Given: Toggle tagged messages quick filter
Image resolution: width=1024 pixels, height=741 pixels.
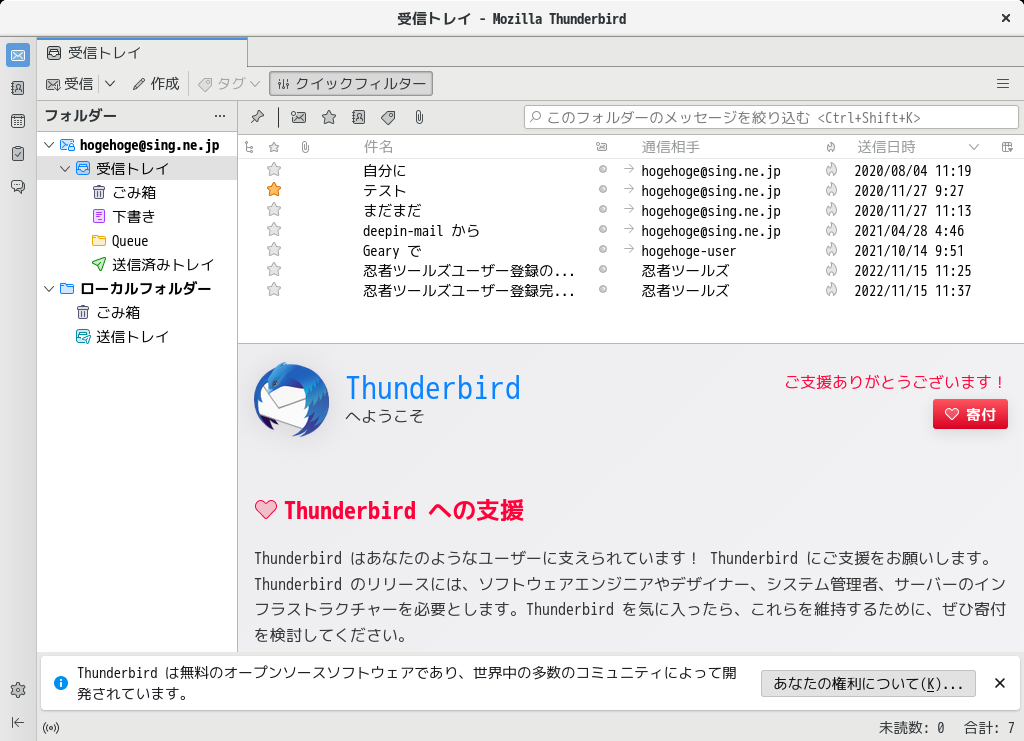Looking at the screenshot, I should pos(389,117).
